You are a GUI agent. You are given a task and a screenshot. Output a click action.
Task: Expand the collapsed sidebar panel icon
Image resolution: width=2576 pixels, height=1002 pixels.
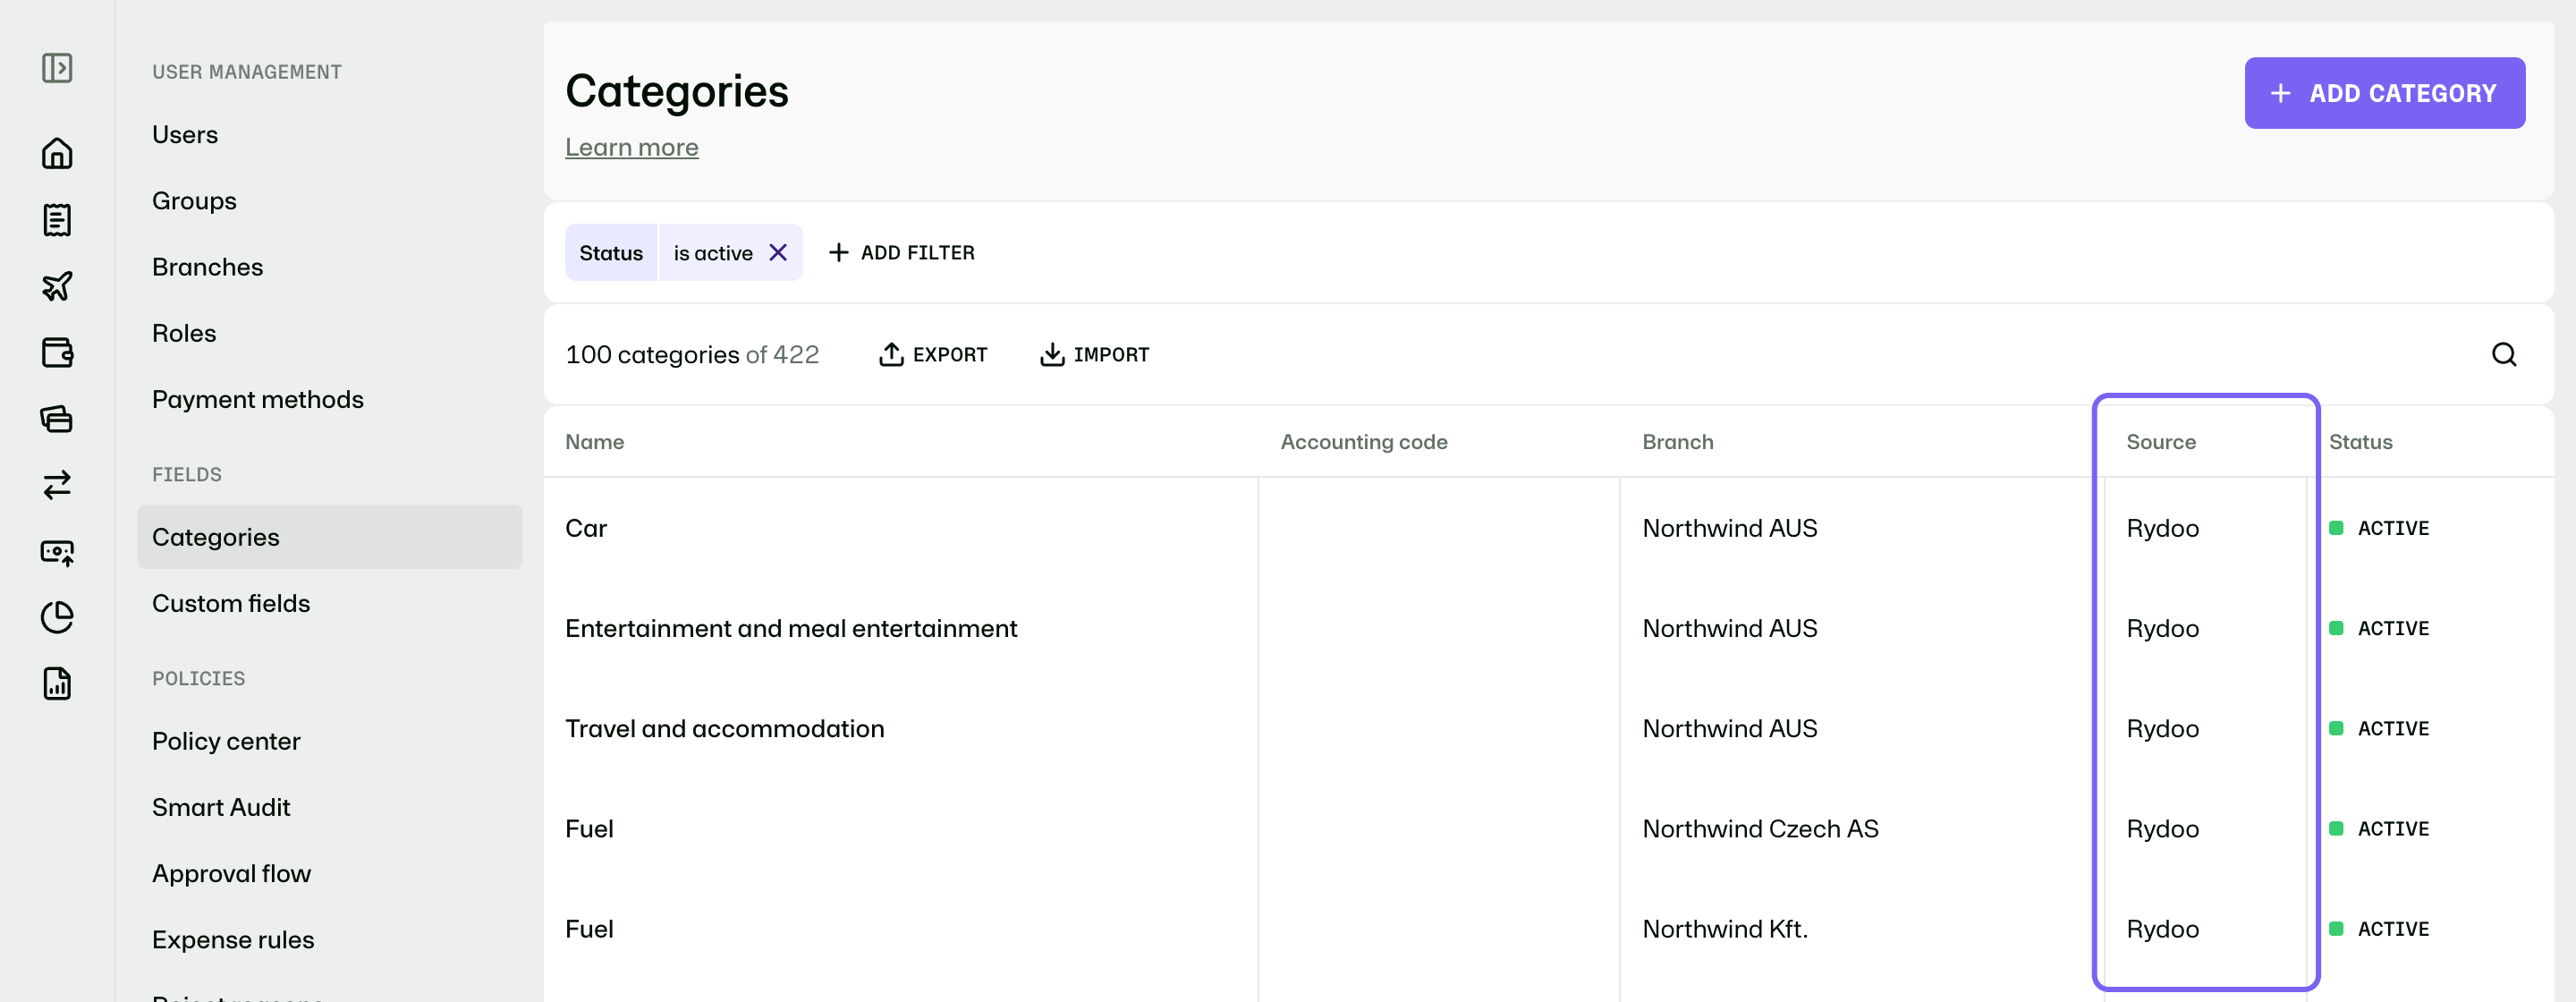click(x=57, y=68)
